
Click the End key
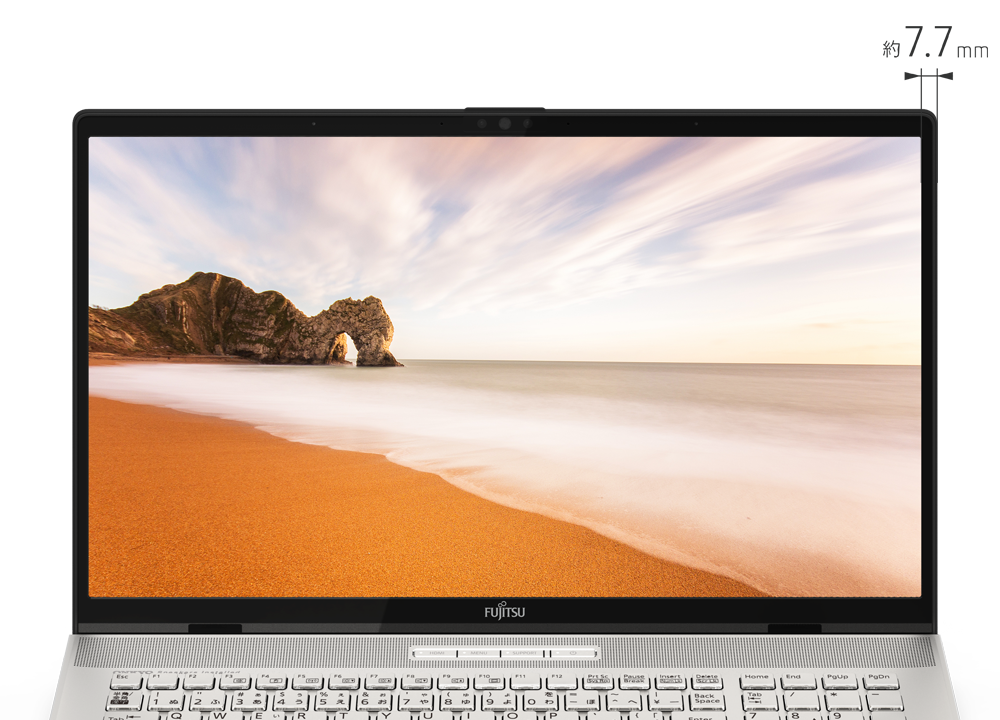point(793,680)
